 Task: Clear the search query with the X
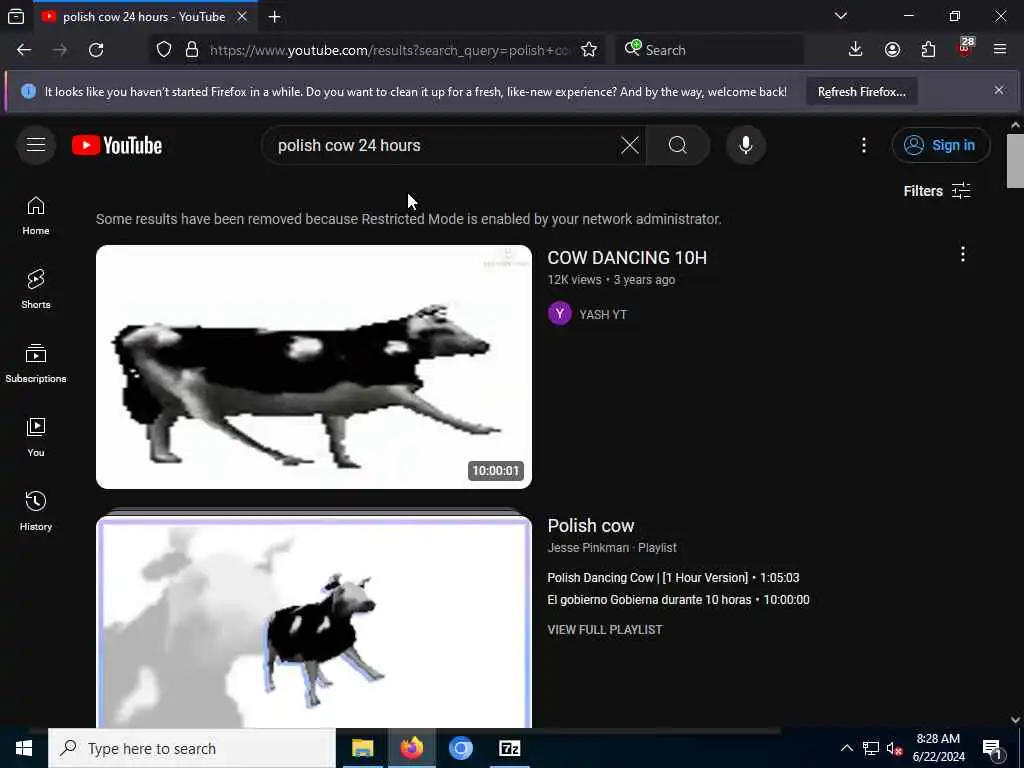[x=630, y=145]
